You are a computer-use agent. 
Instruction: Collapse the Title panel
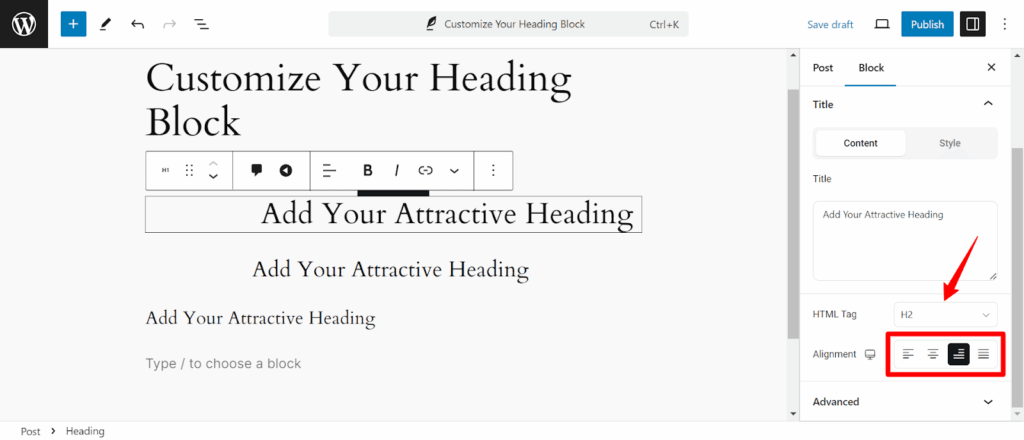coord(988,104)
